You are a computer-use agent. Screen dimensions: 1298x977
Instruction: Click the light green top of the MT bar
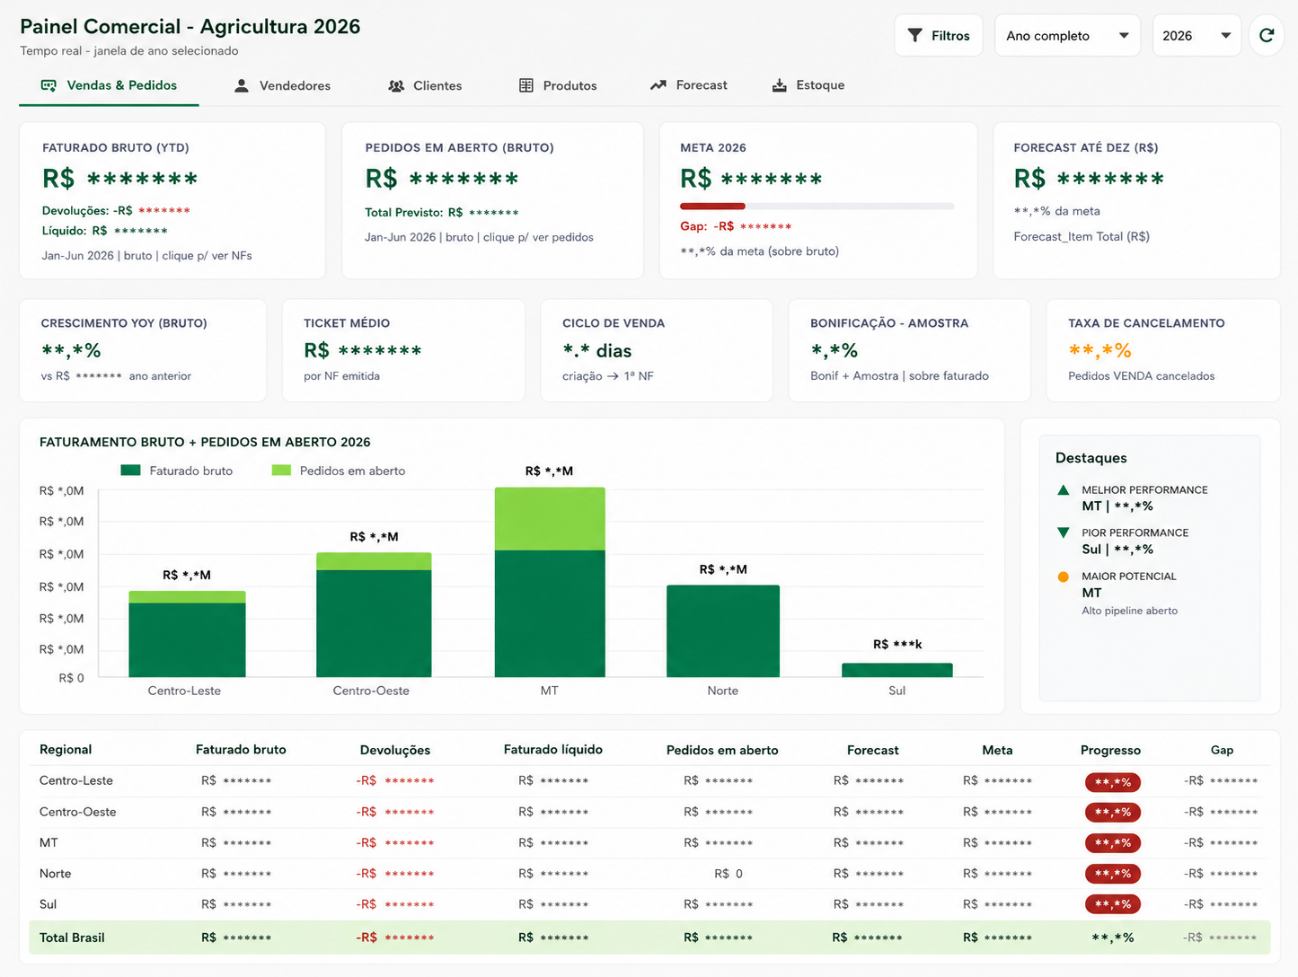point(550,519)
